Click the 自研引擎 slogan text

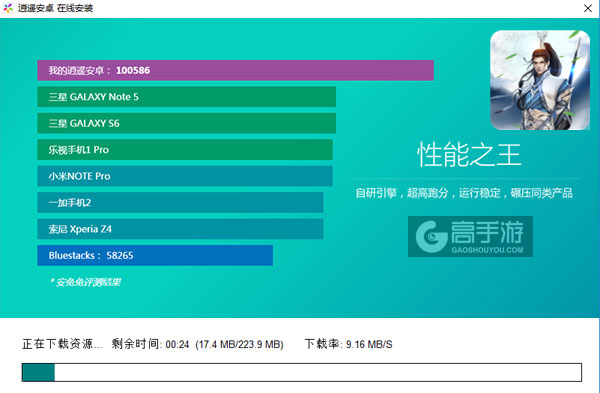464,193
